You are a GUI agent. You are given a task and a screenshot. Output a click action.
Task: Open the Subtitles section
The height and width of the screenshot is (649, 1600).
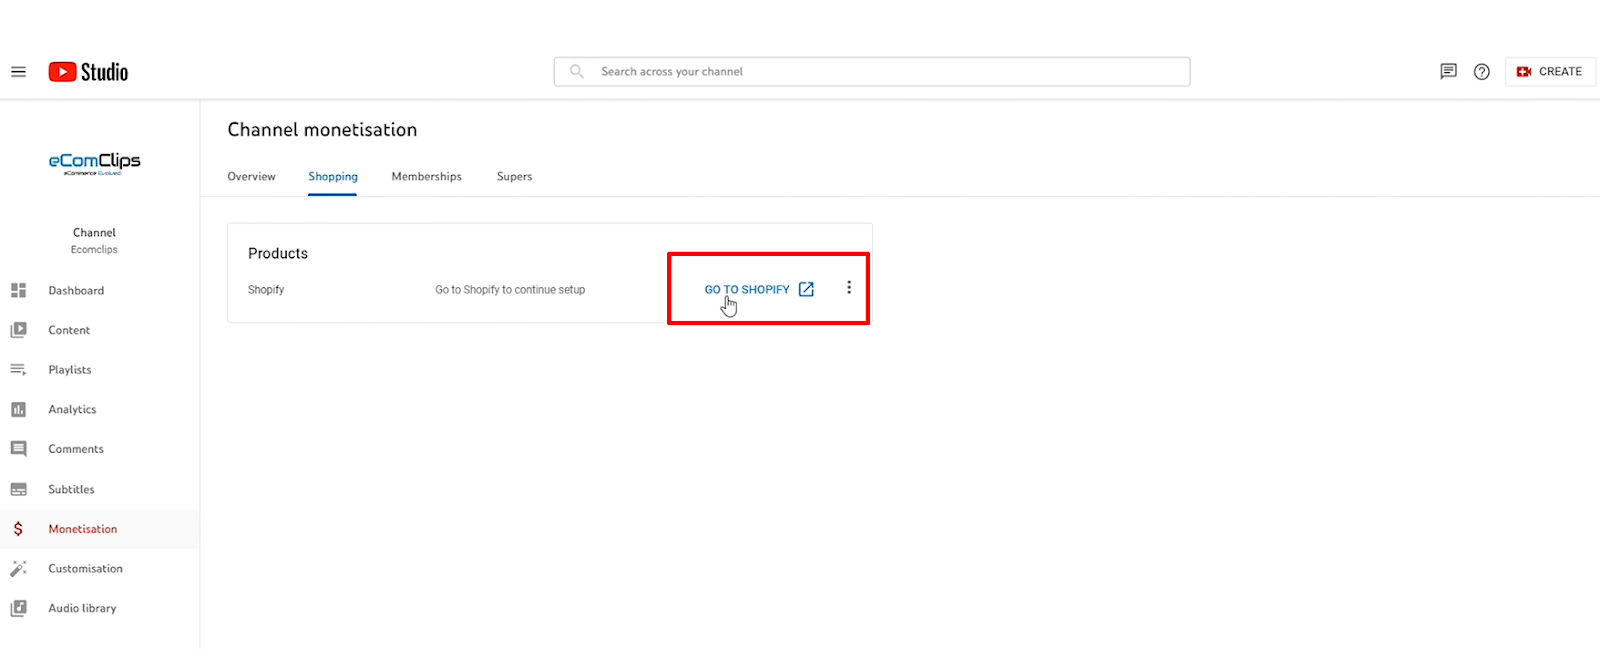coord(71,489)
